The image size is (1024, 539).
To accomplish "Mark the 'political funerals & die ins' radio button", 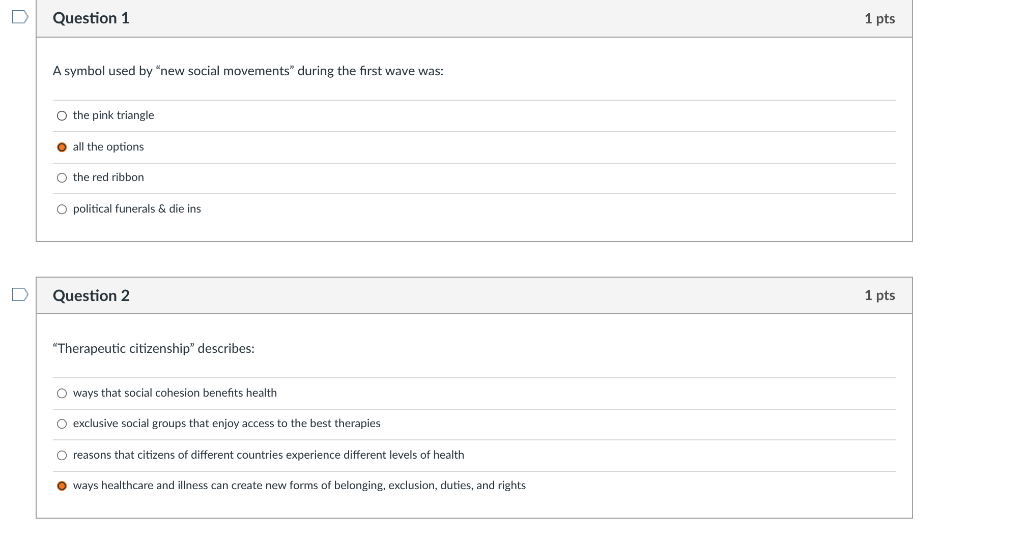I will 62,209.
